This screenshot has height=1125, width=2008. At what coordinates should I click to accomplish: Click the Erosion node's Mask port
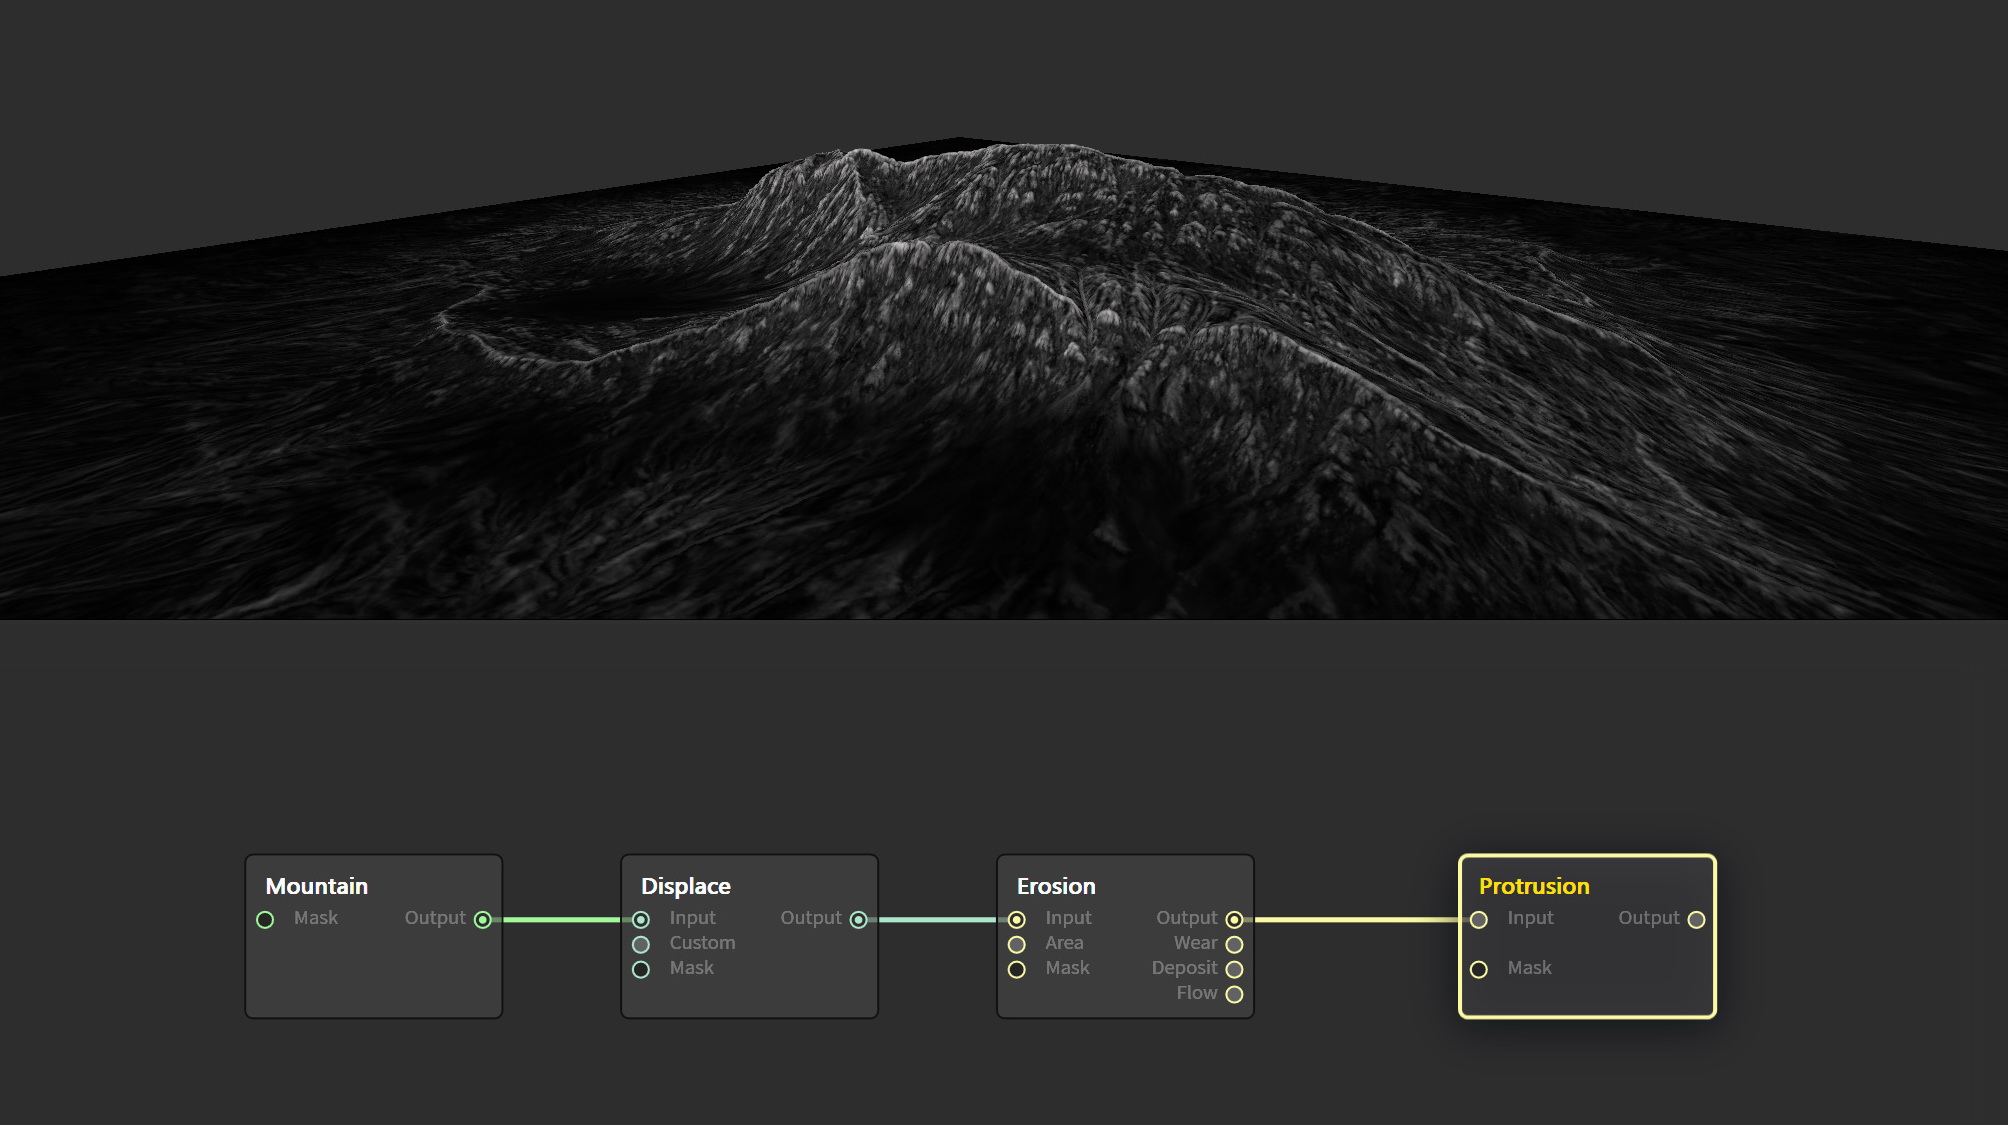[1017, 969]
